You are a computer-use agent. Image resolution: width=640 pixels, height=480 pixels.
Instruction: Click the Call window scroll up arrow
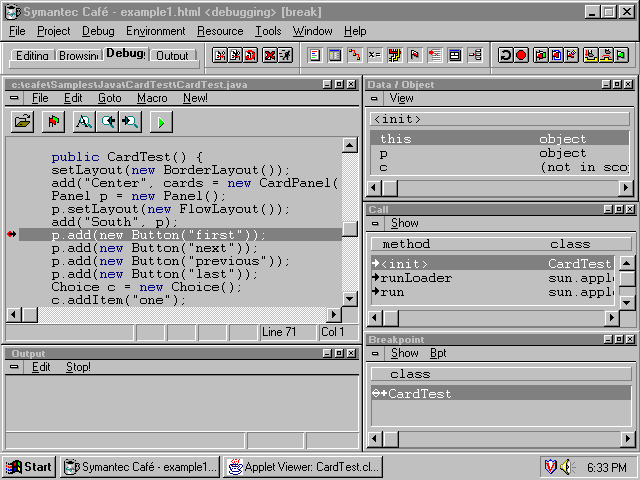(x=627, y=263)
